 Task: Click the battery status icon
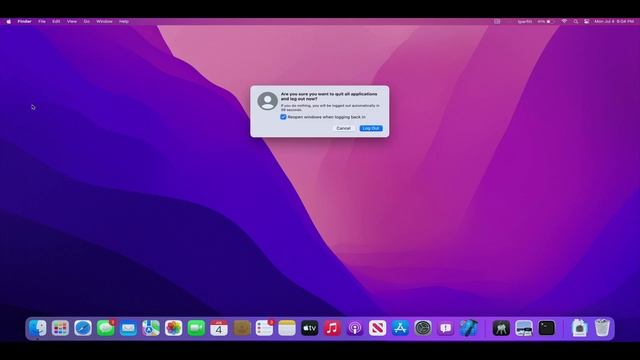(549, 21)
